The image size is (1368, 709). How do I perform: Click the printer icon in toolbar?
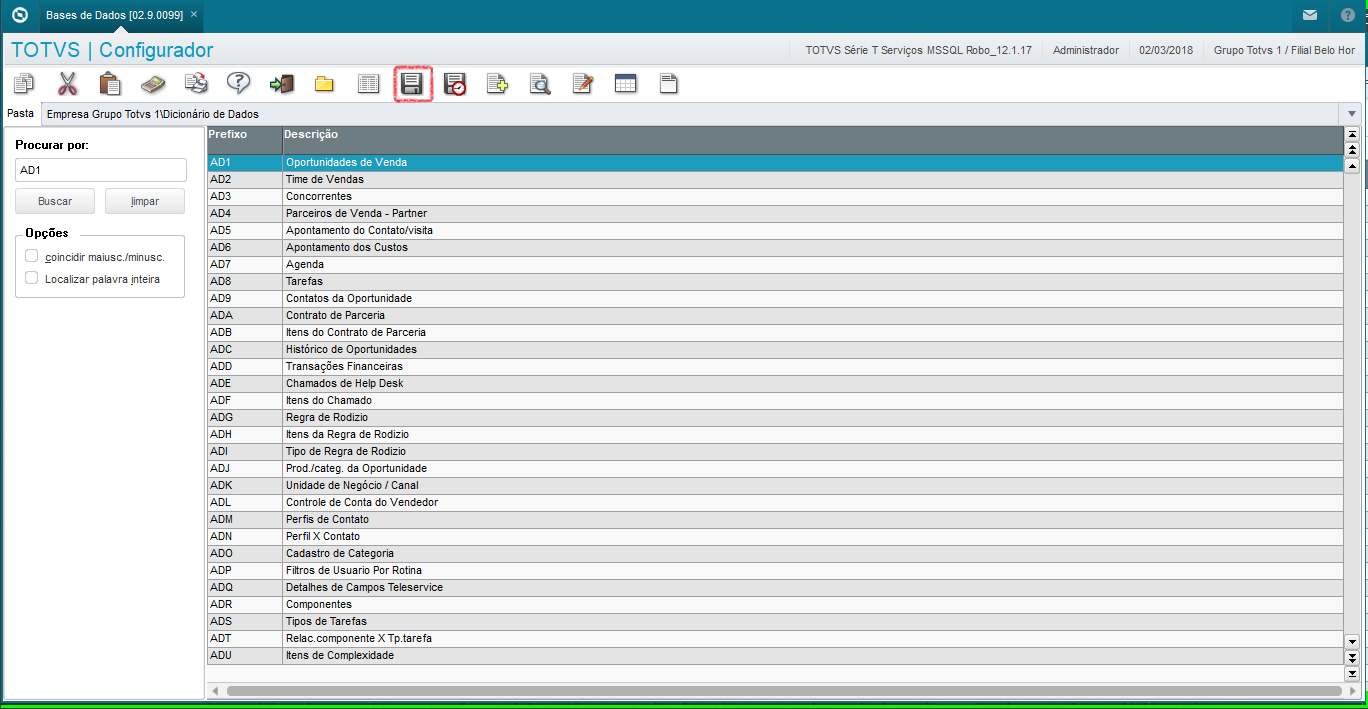pos(196,84)
